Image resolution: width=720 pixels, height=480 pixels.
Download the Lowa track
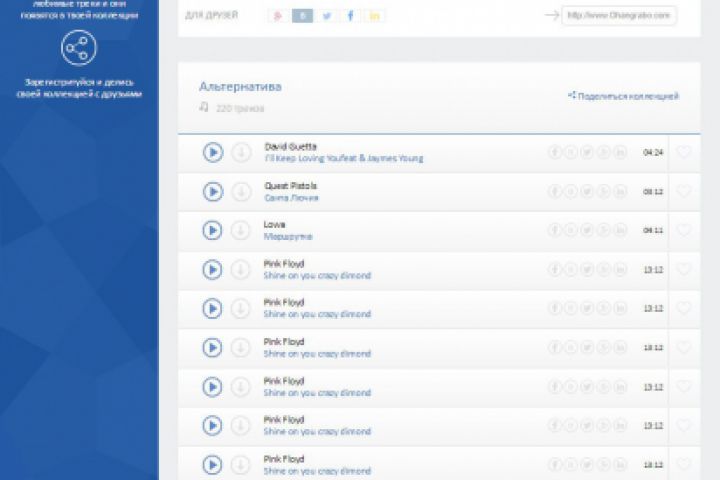point(240,231)
